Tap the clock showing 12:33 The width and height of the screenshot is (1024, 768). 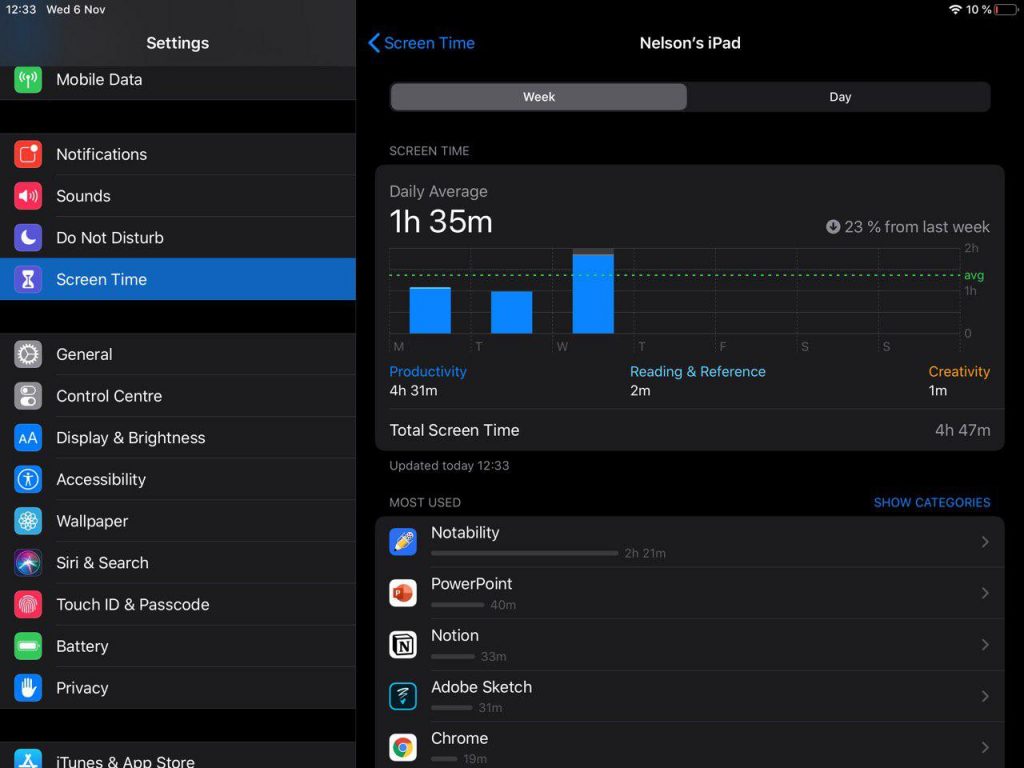tap(21, 10)
